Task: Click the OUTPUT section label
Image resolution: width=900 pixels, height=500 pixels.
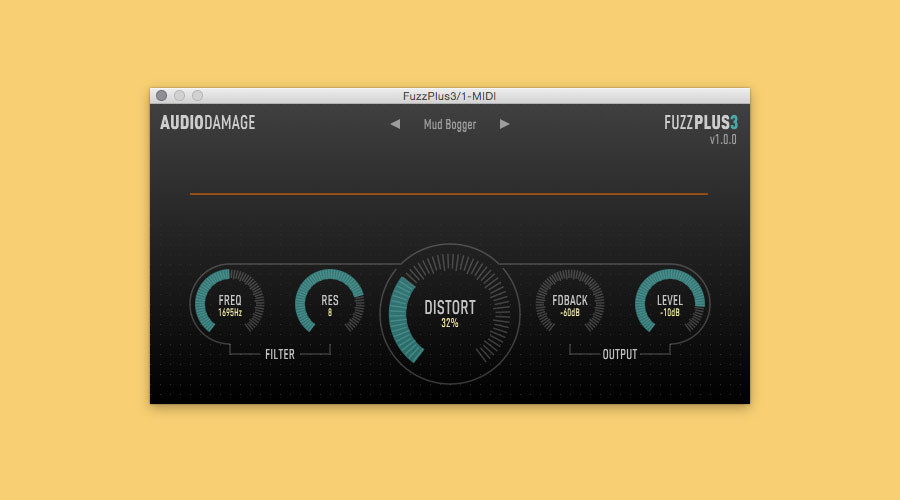Action: click(619, 354)
